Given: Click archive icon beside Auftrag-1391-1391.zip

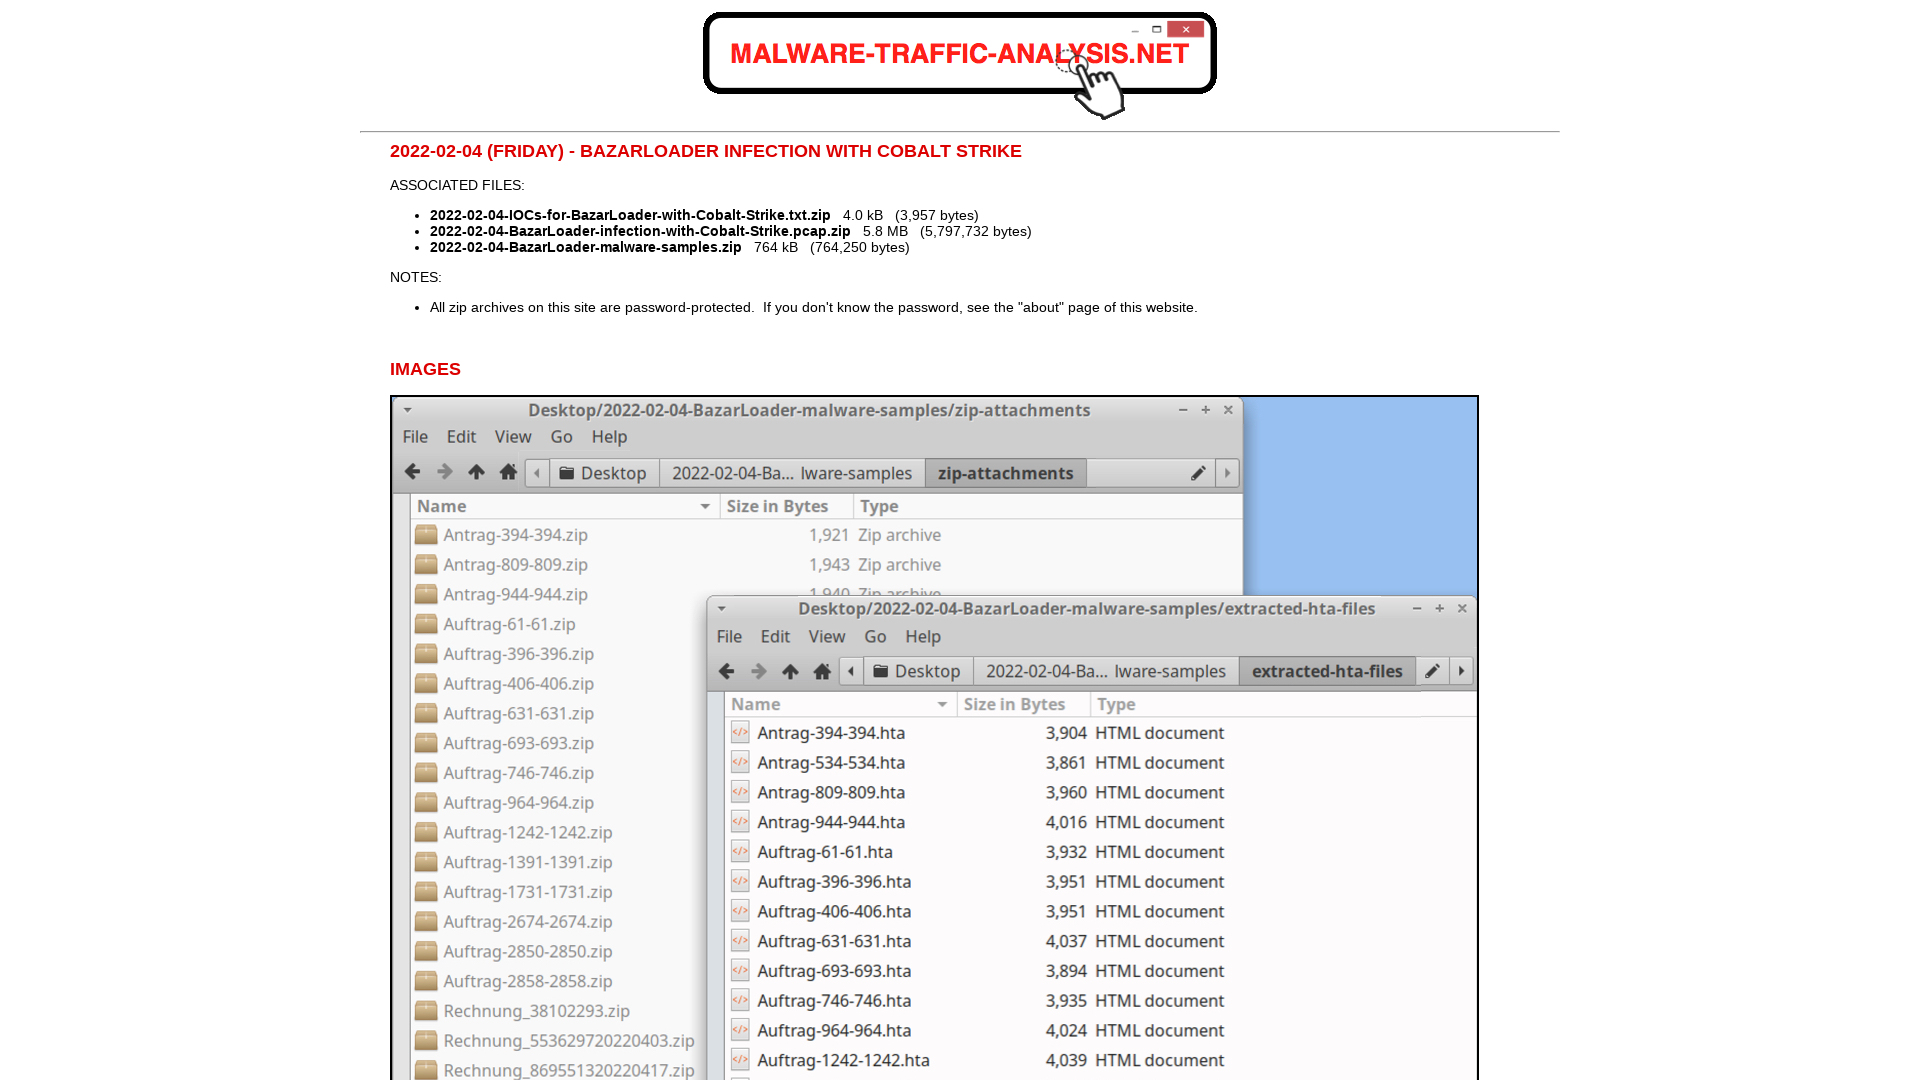Looking at the screenshot, I should [x=426, y=862].
